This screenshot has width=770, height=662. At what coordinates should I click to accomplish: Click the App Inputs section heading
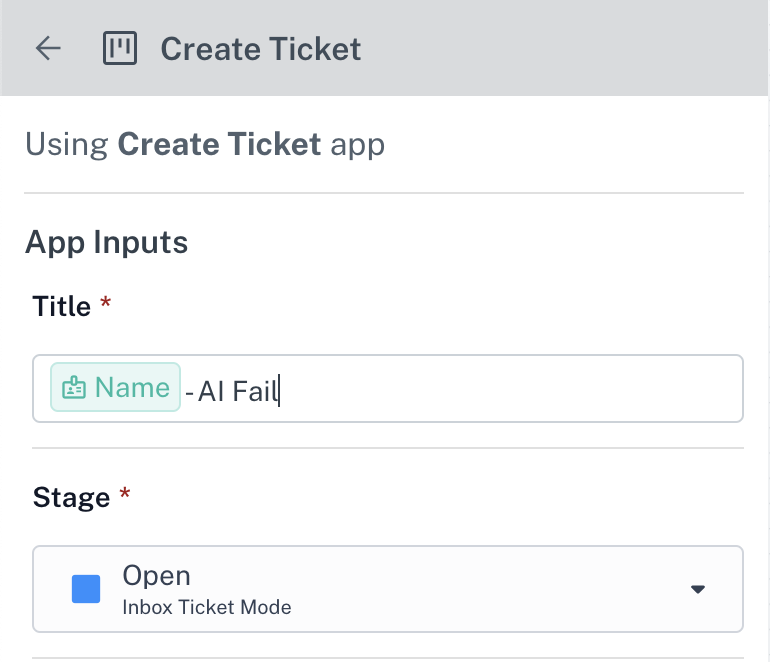click(x=106, y=242)
